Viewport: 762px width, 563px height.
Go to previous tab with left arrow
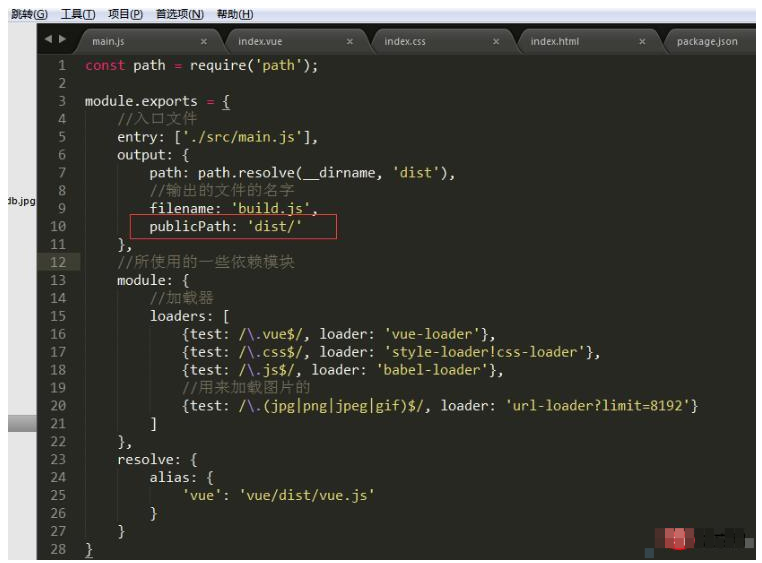[x=48, y=39]
